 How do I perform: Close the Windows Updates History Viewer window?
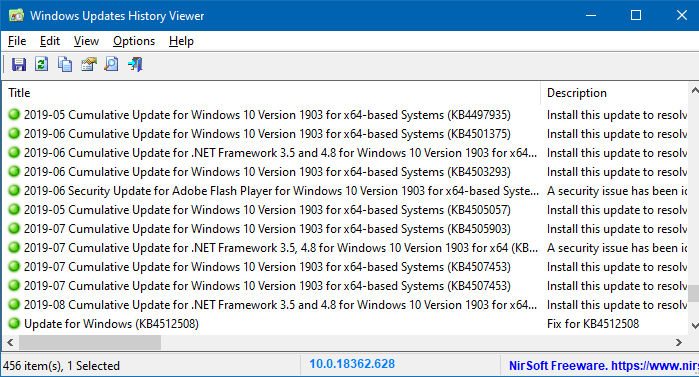click(x=682, y=15)
